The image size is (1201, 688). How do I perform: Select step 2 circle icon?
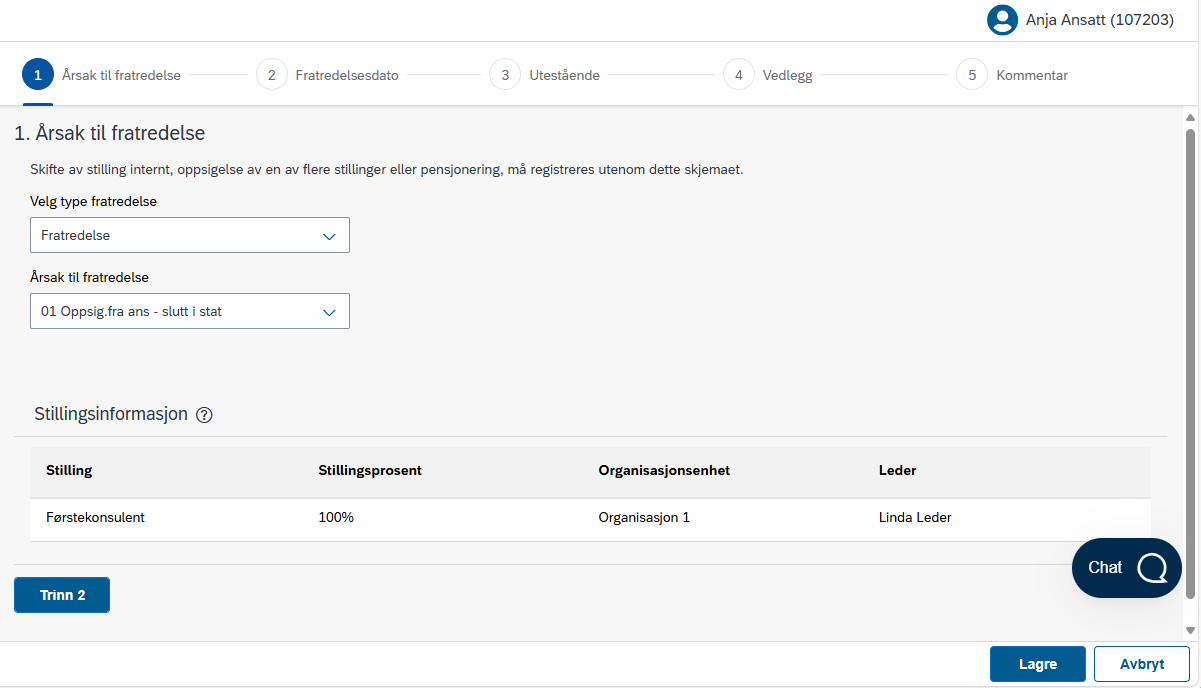click(272, 75)
